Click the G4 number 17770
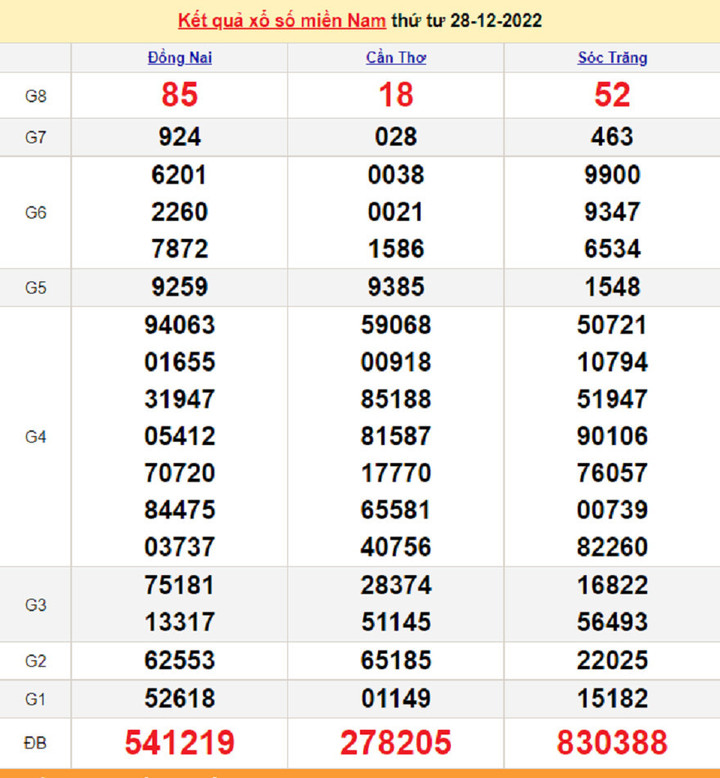720x778 pixels. (x=396, y=473)
